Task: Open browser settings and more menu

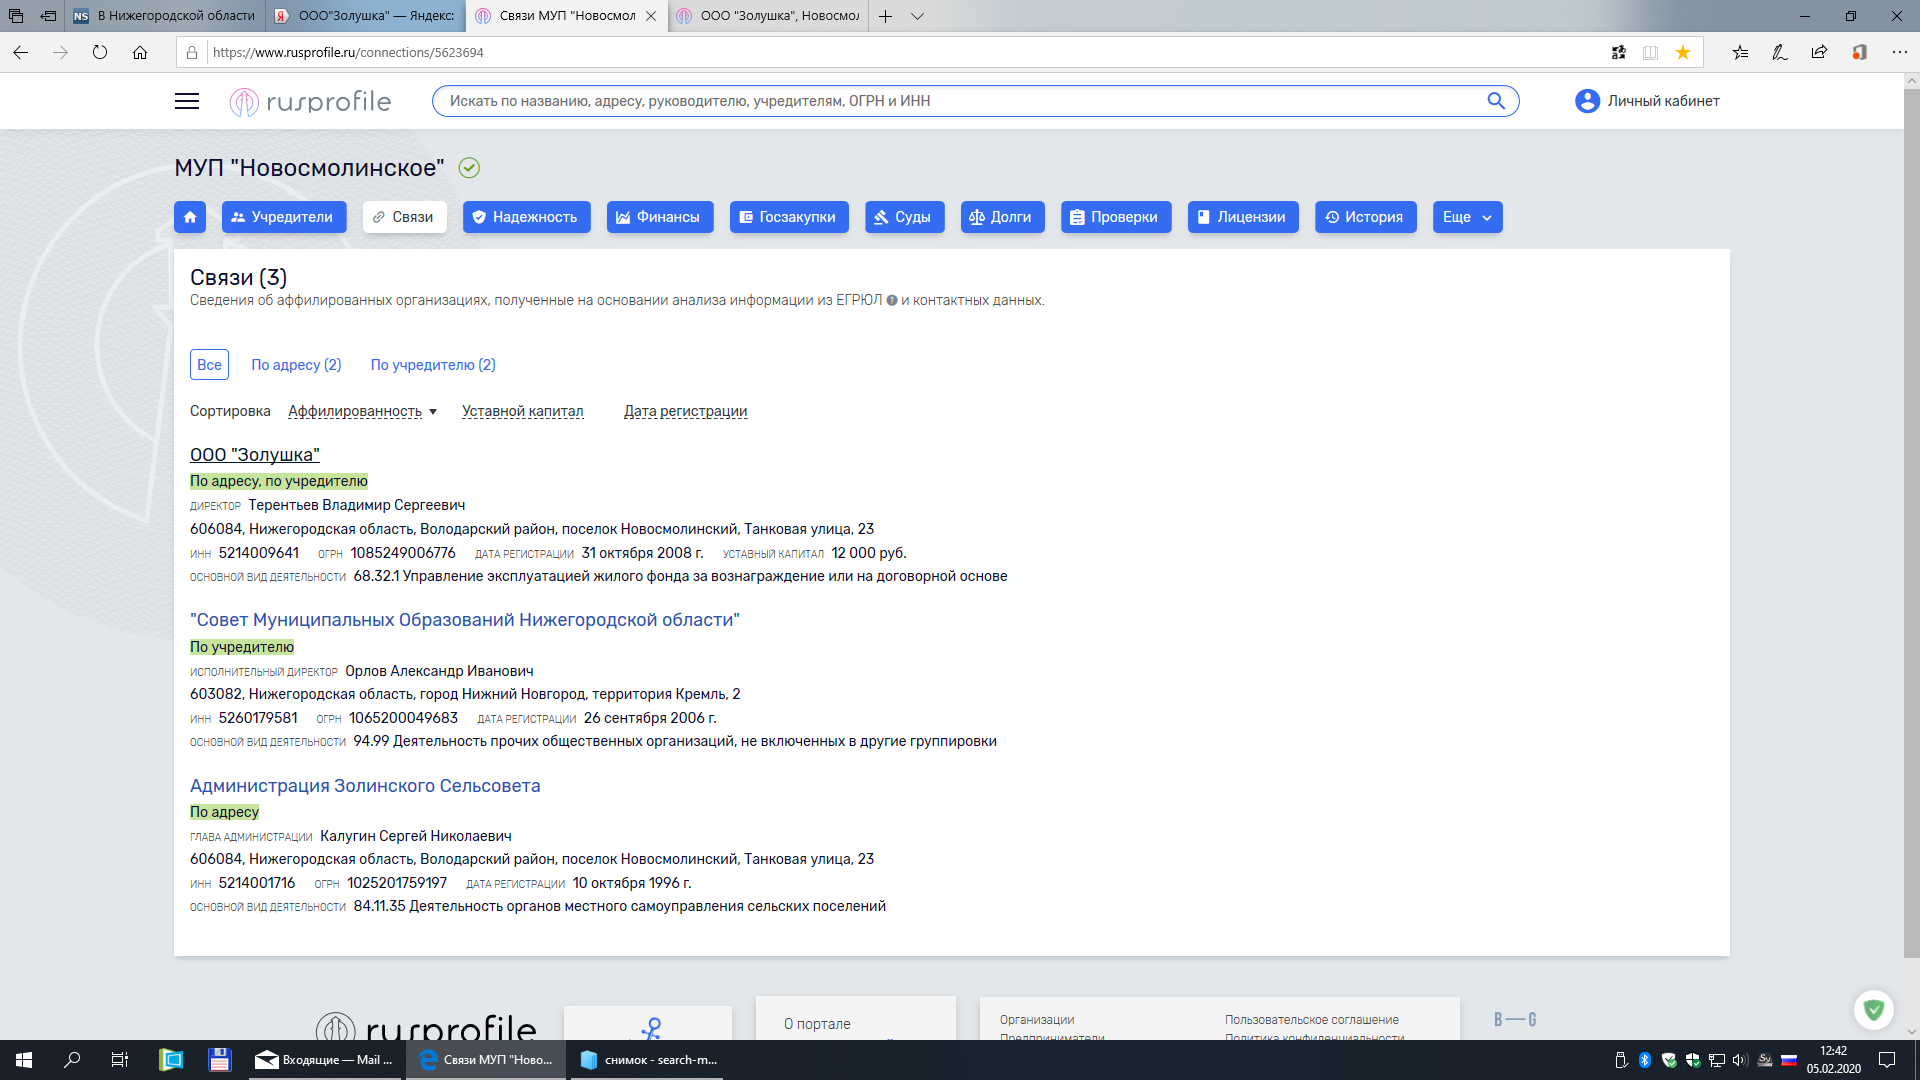Action: (x=1899, y=52)
